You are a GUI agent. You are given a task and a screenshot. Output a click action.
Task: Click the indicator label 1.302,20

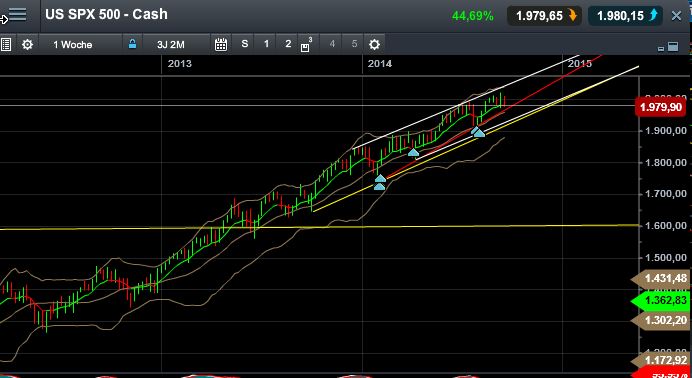point(662,320)
